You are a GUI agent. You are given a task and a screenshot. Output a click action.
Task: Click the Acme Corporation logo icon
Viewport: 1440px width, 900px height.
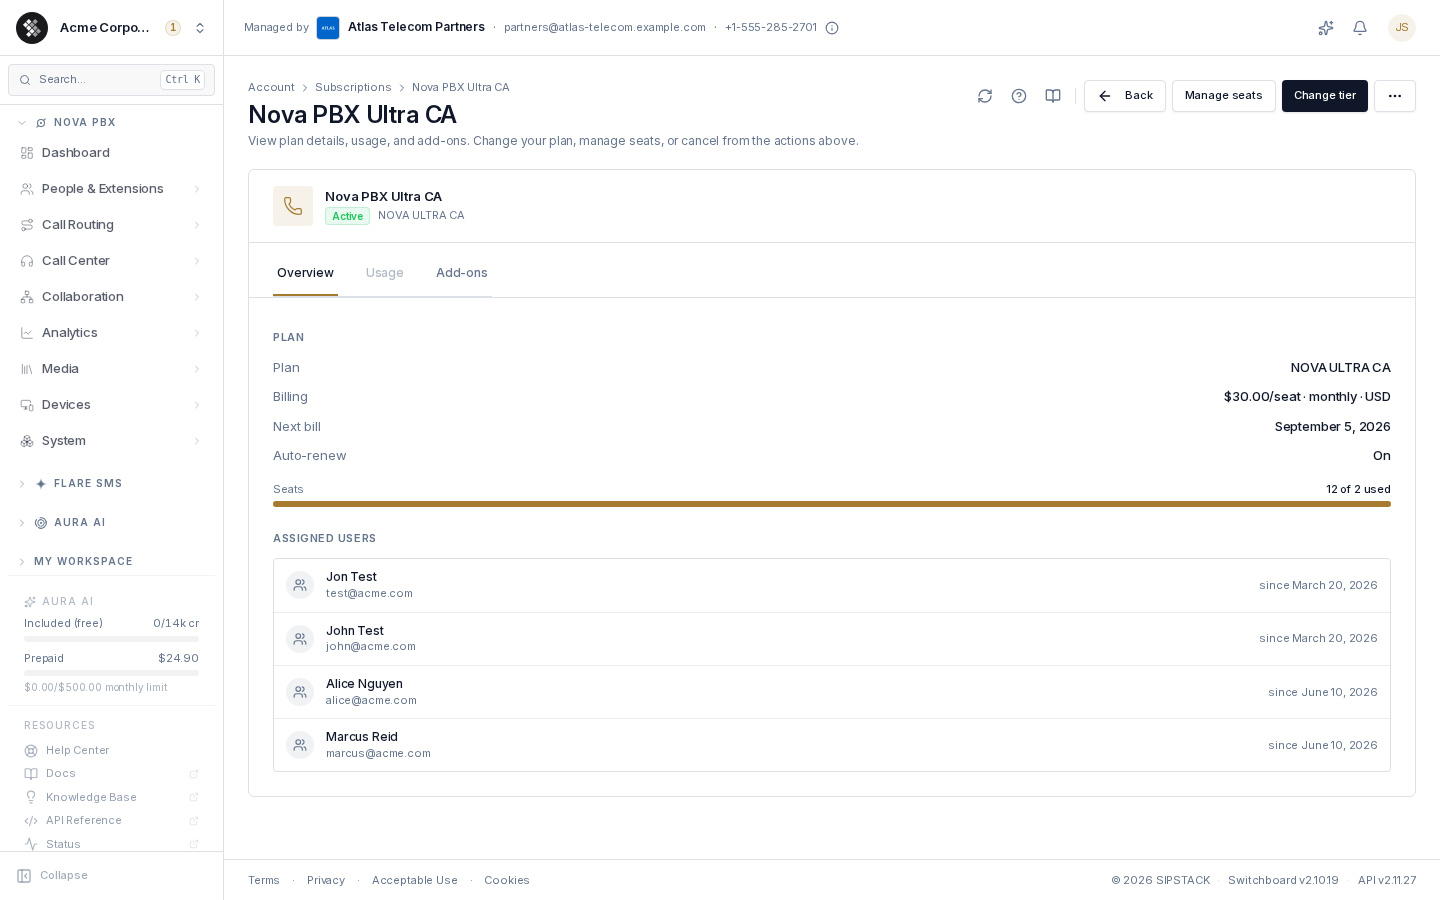[x=32, y=28]
